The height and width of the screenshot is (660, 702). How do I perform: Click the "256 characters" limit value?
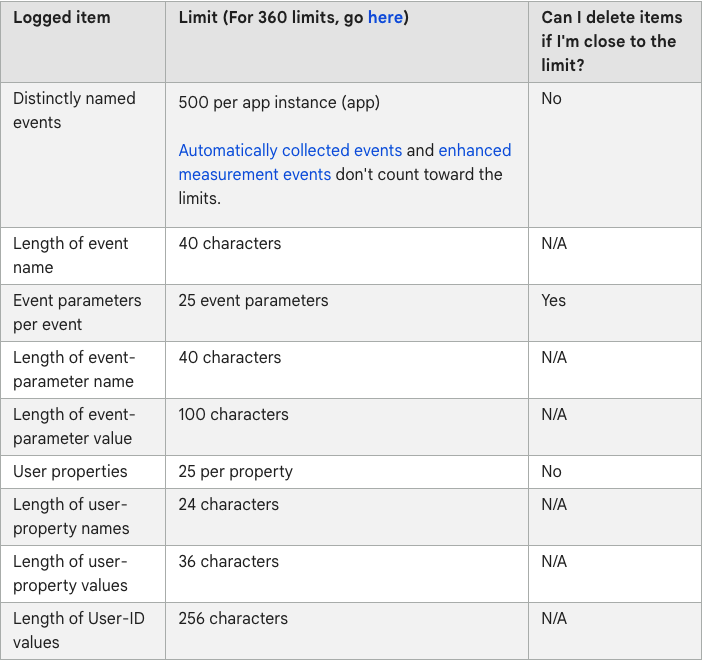233,618
